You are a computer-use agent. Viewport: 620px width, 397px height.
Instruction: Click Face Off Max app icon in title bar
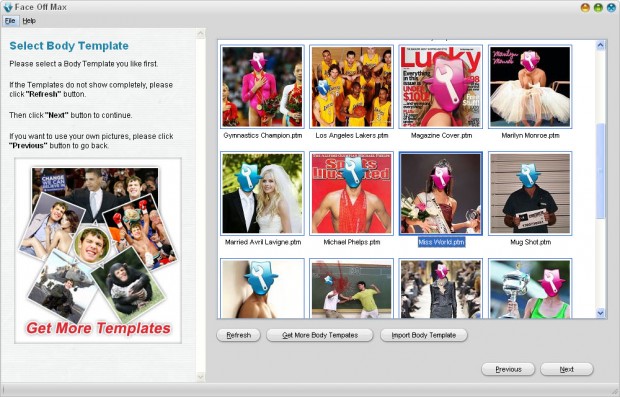[8, 7]
